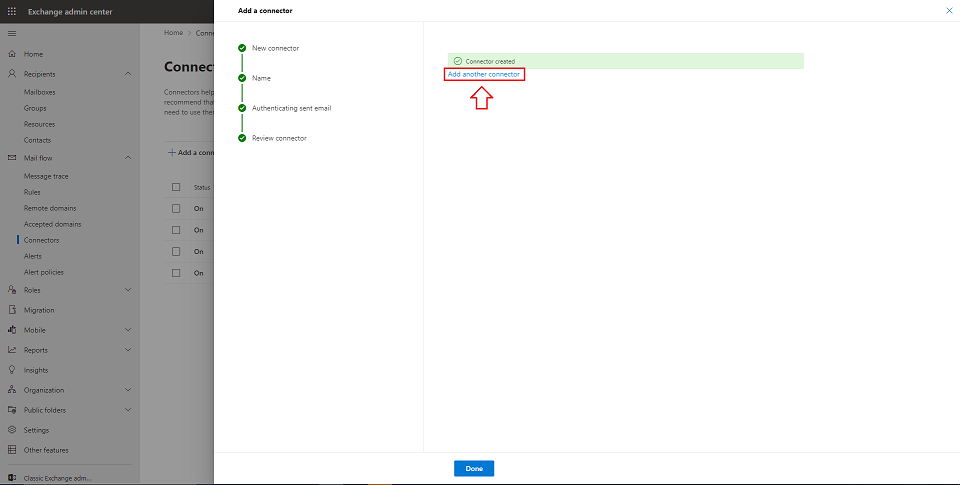This screenshot has width=960, height=485.
Task: Click the Done button
Action: [473, 468]
